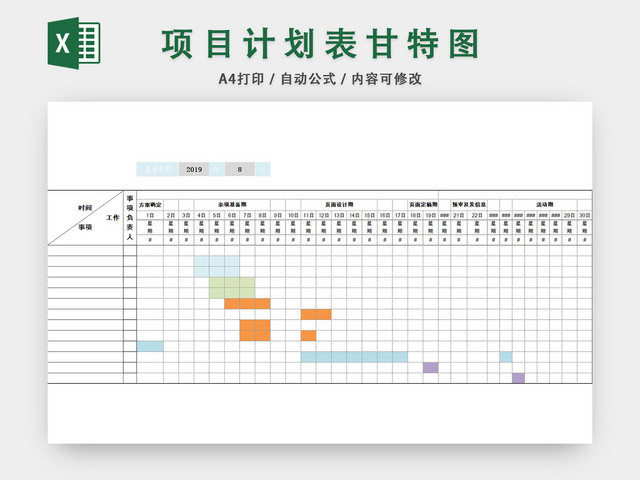Click the light blue bar under 1日
The height and width of the screenshot is (480, 640).
(x=150, y=347)
